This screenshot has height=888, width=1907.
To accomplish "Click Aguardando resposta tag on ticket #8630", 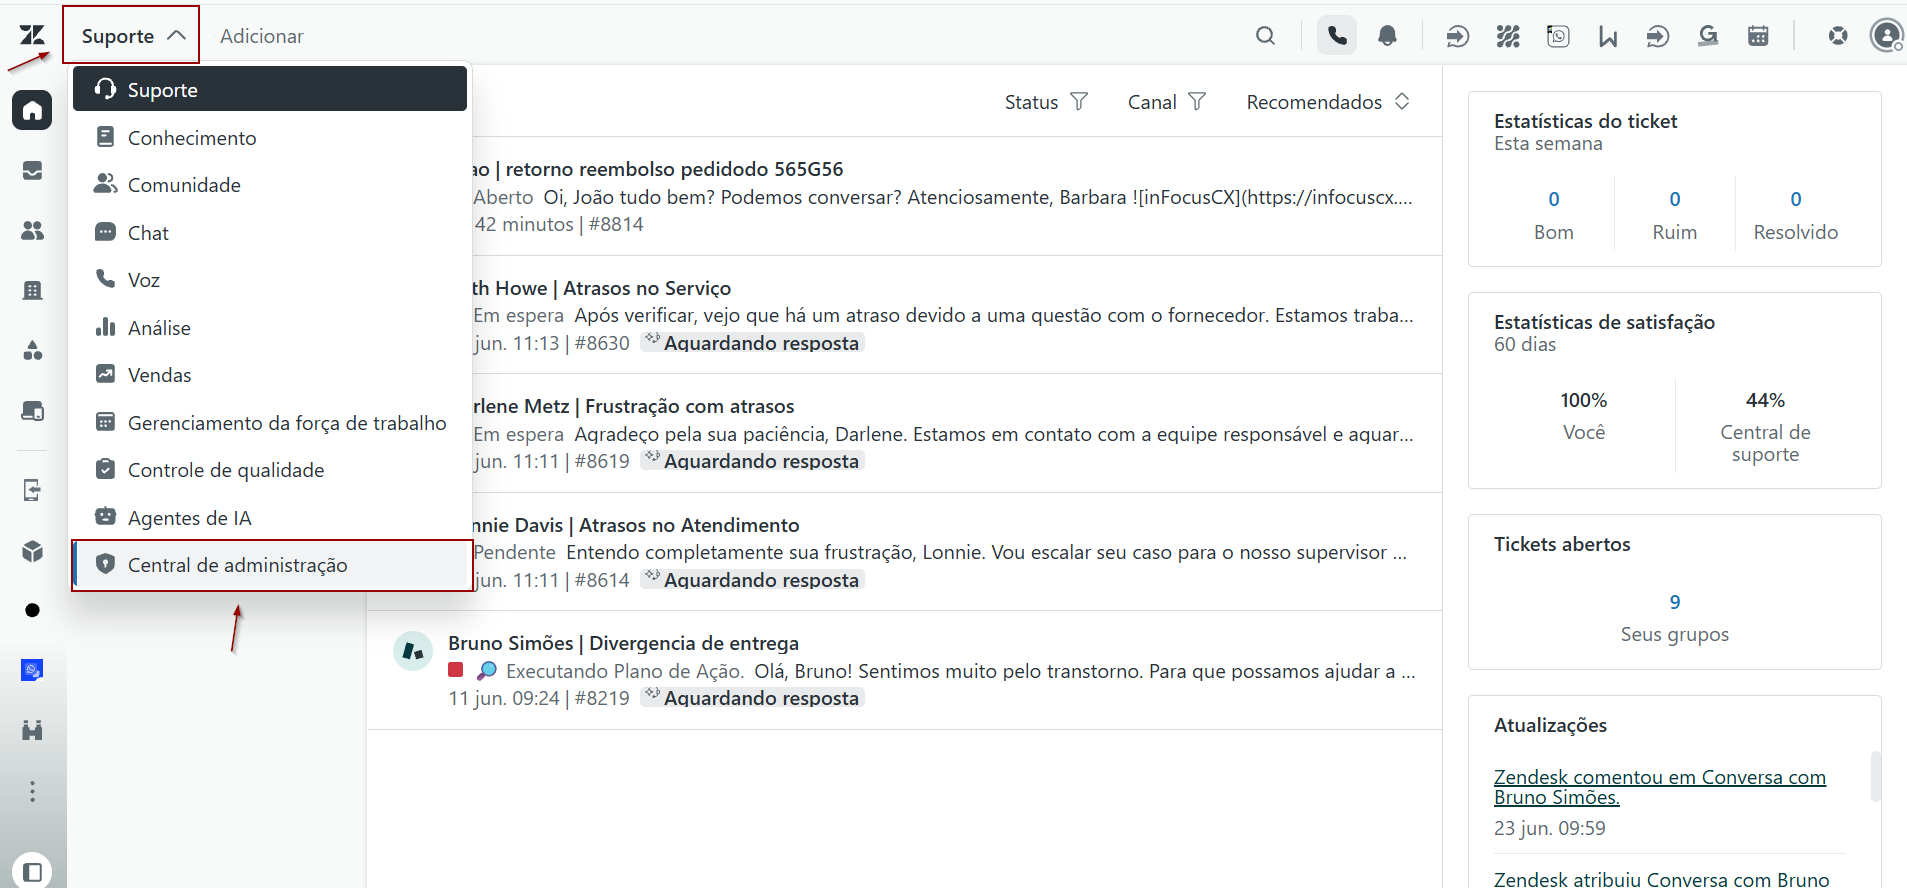I will pos(752,343).
